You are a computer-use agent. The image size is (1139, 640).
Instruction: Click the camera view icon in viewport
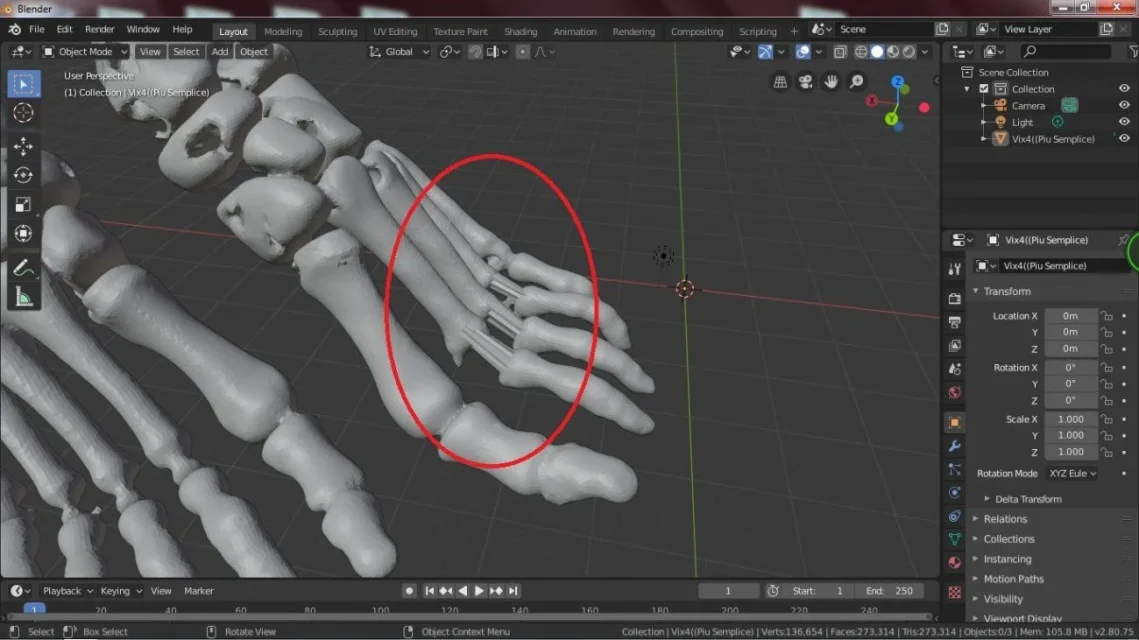click(x=805, y=82)
